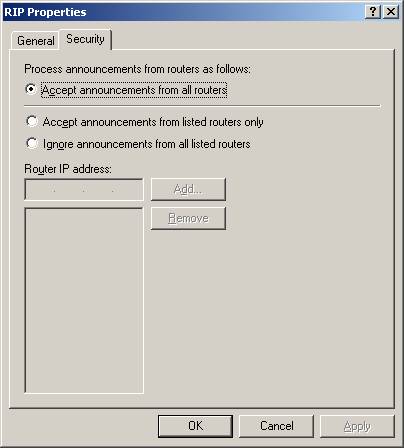Click the RIP Properties title bar
404x448 pixels.
pos(183,12)
